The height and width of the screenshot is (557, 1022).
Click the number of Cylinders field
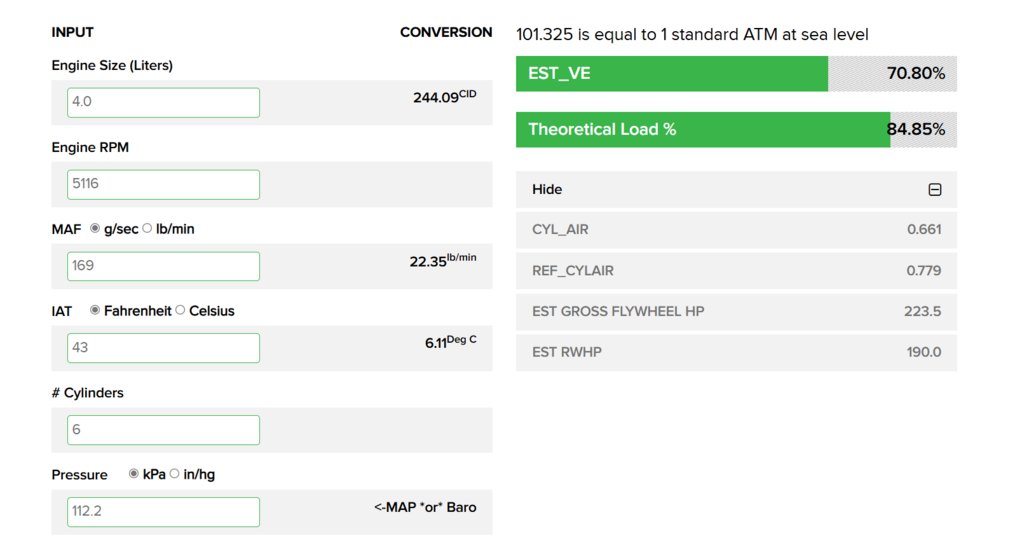(x=163, y=430)
